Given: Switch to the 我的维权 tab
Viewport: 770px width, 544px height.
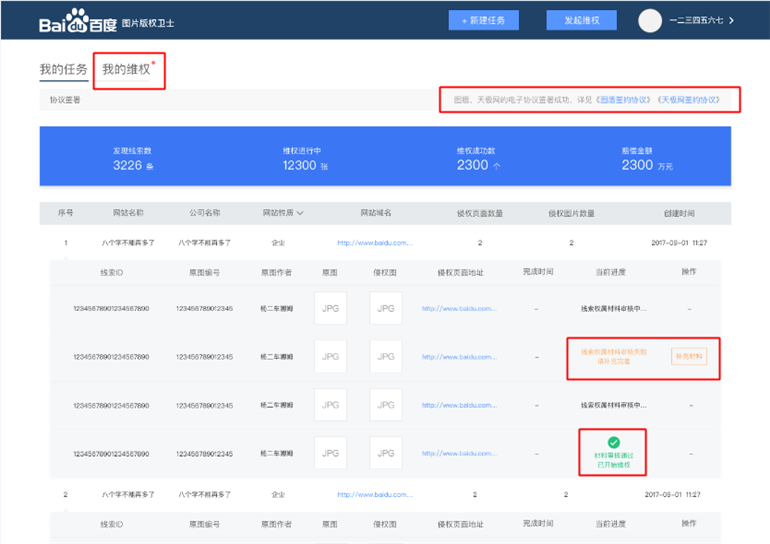Looking at the screenshot, I should 126,70.
